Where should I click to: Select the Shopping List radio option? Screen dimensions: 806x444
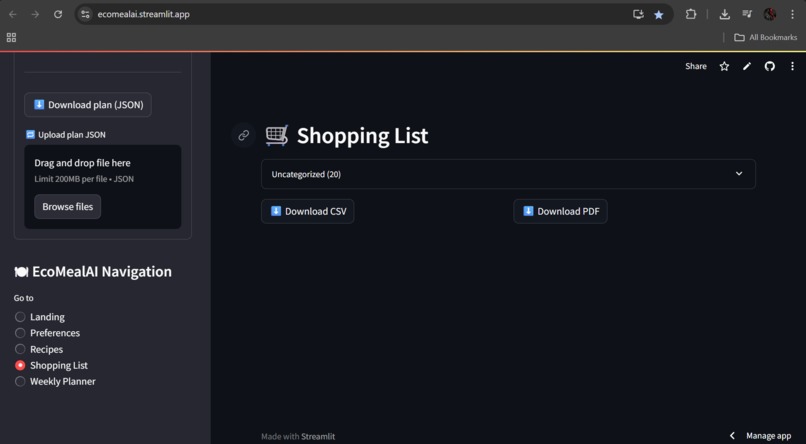pos(51,365)
